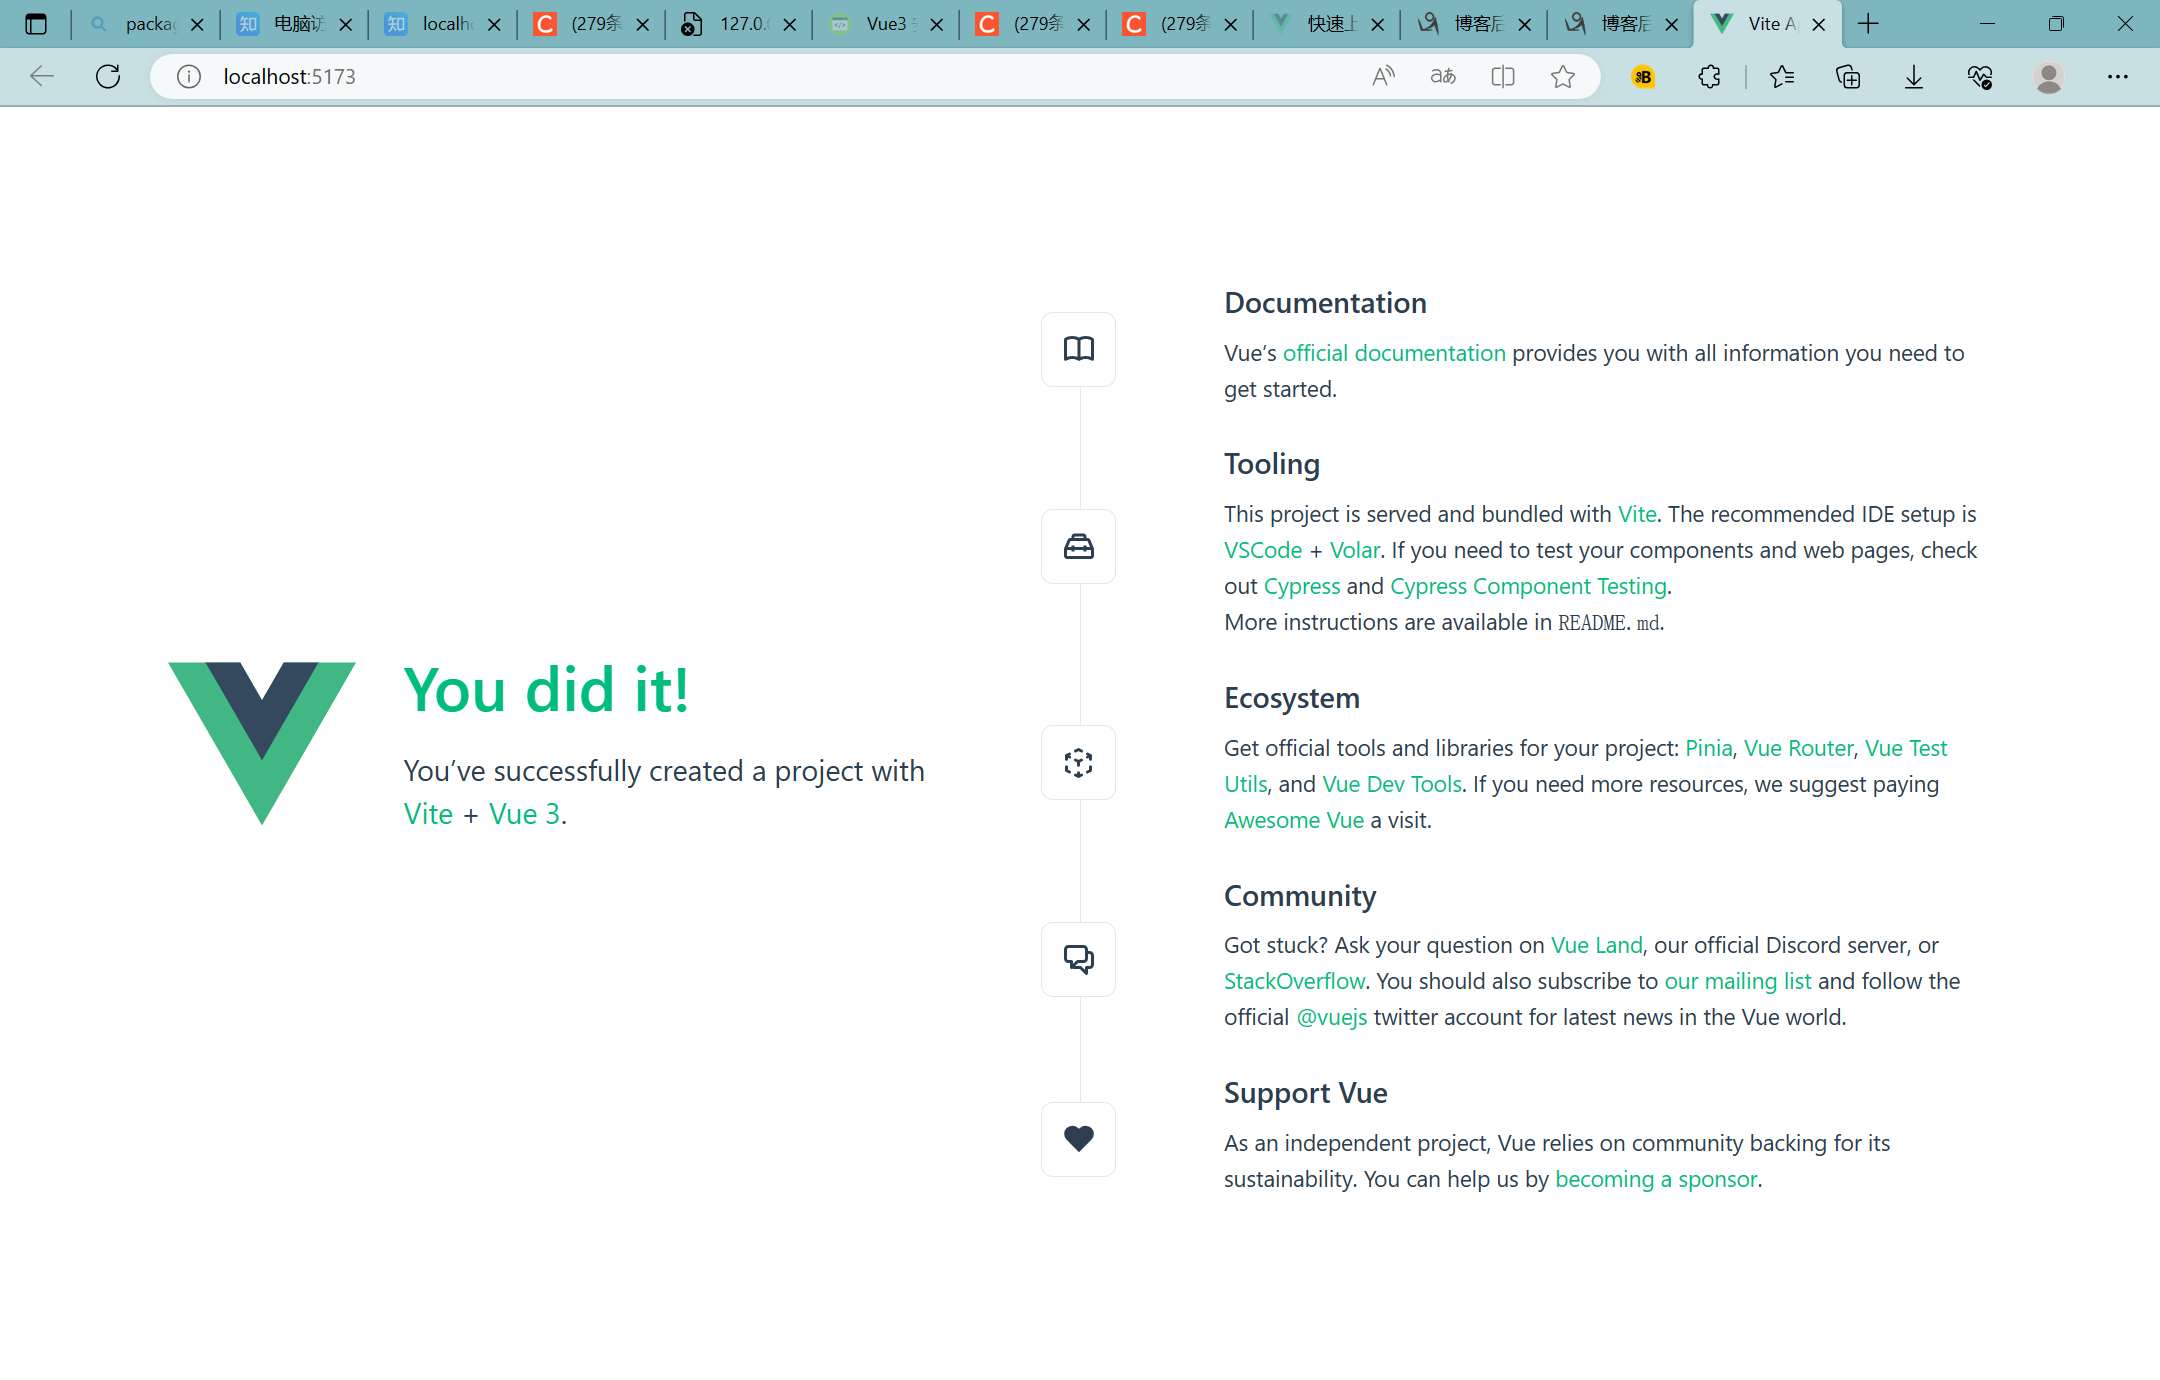Add page to favorites with the star icon
The image size is (2160, 1380).
pos(1562,77)
